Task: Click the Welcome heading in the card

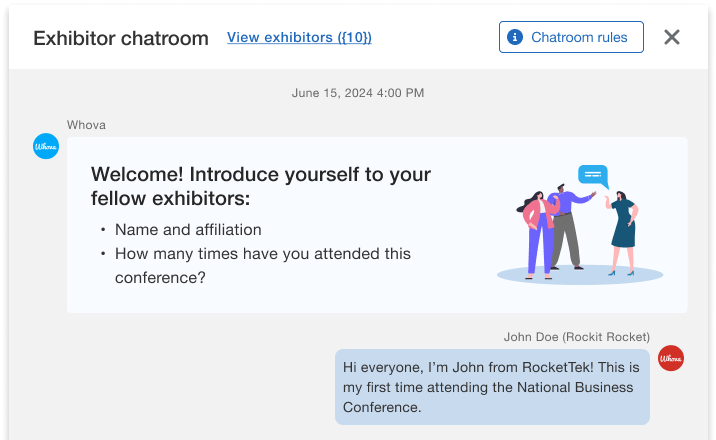Action: point(261,186)
